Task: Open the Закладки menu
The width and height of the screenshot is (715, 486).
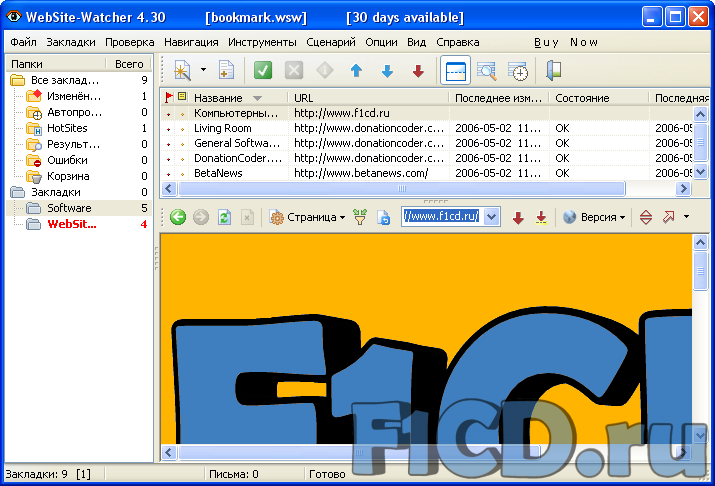Action: pos(71,42)
